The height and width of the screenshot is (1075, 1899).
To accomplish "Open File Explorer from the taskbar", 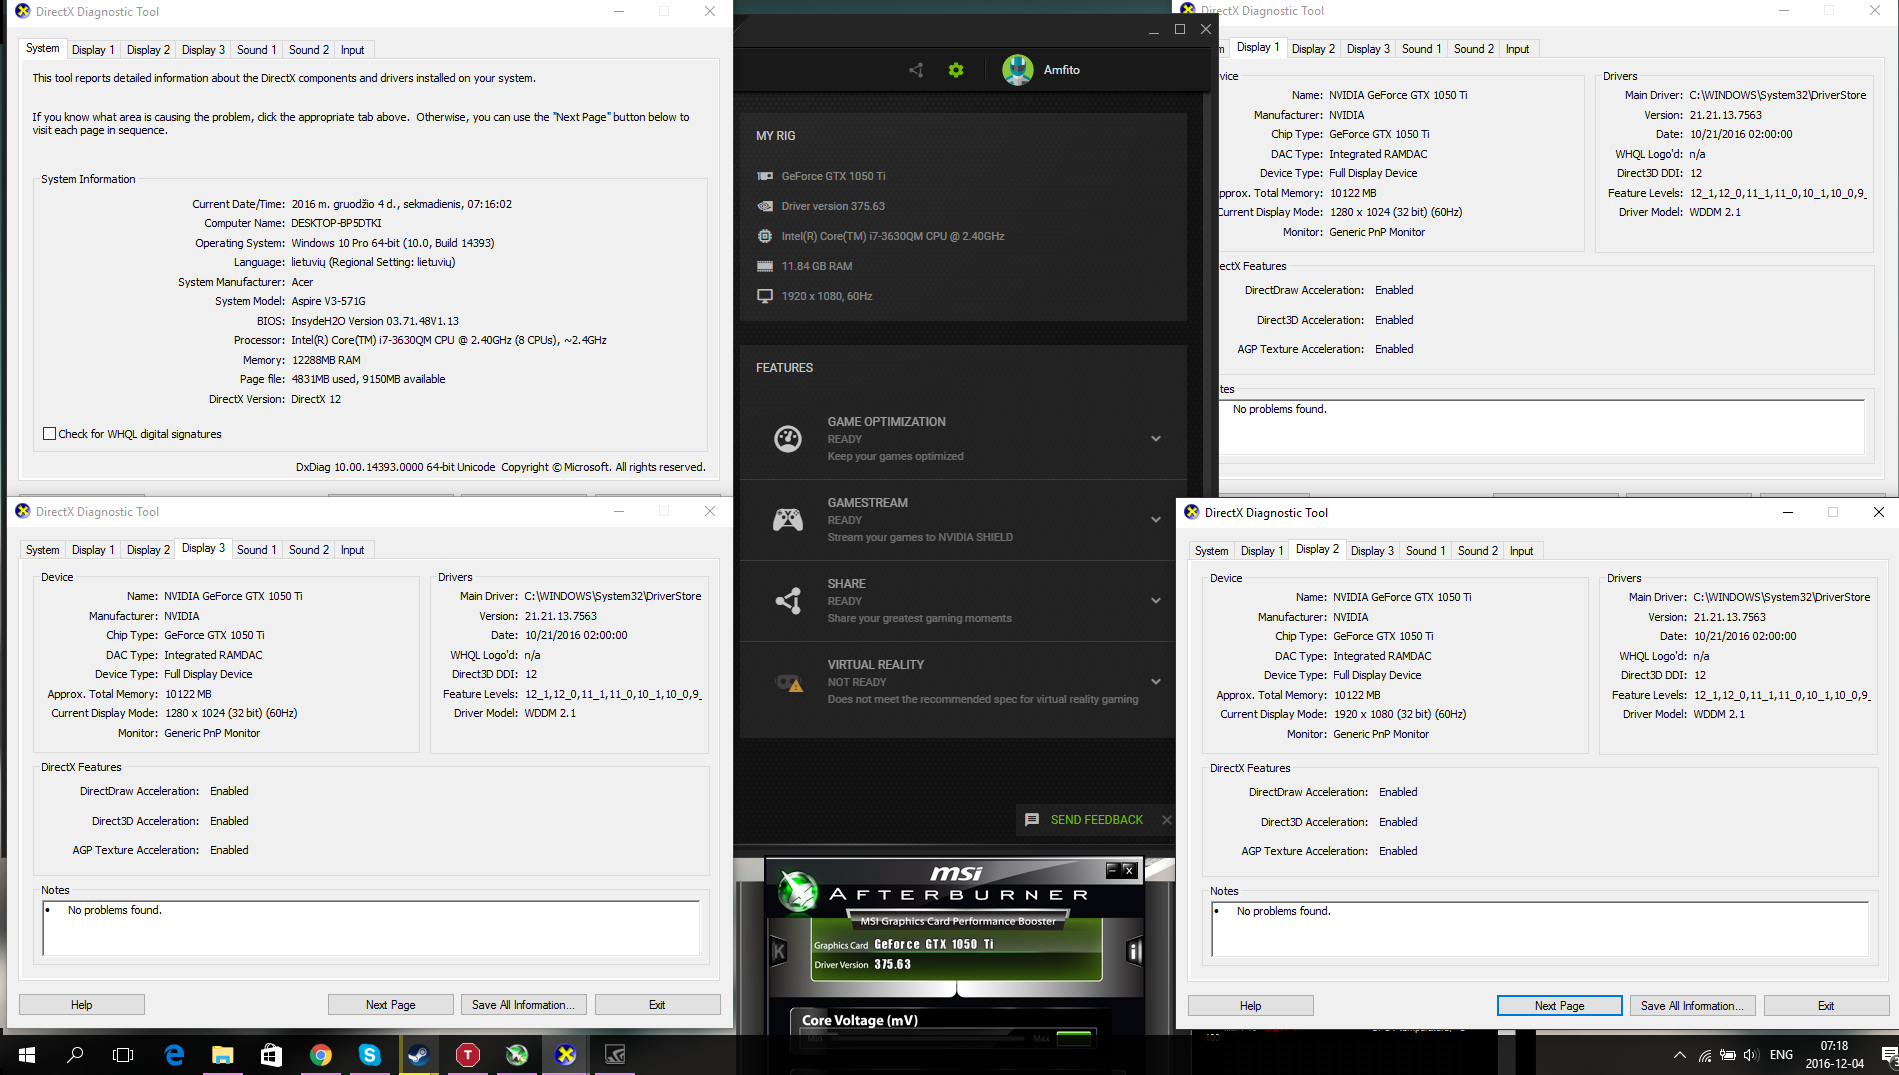I will click(x=222, y=1054).
